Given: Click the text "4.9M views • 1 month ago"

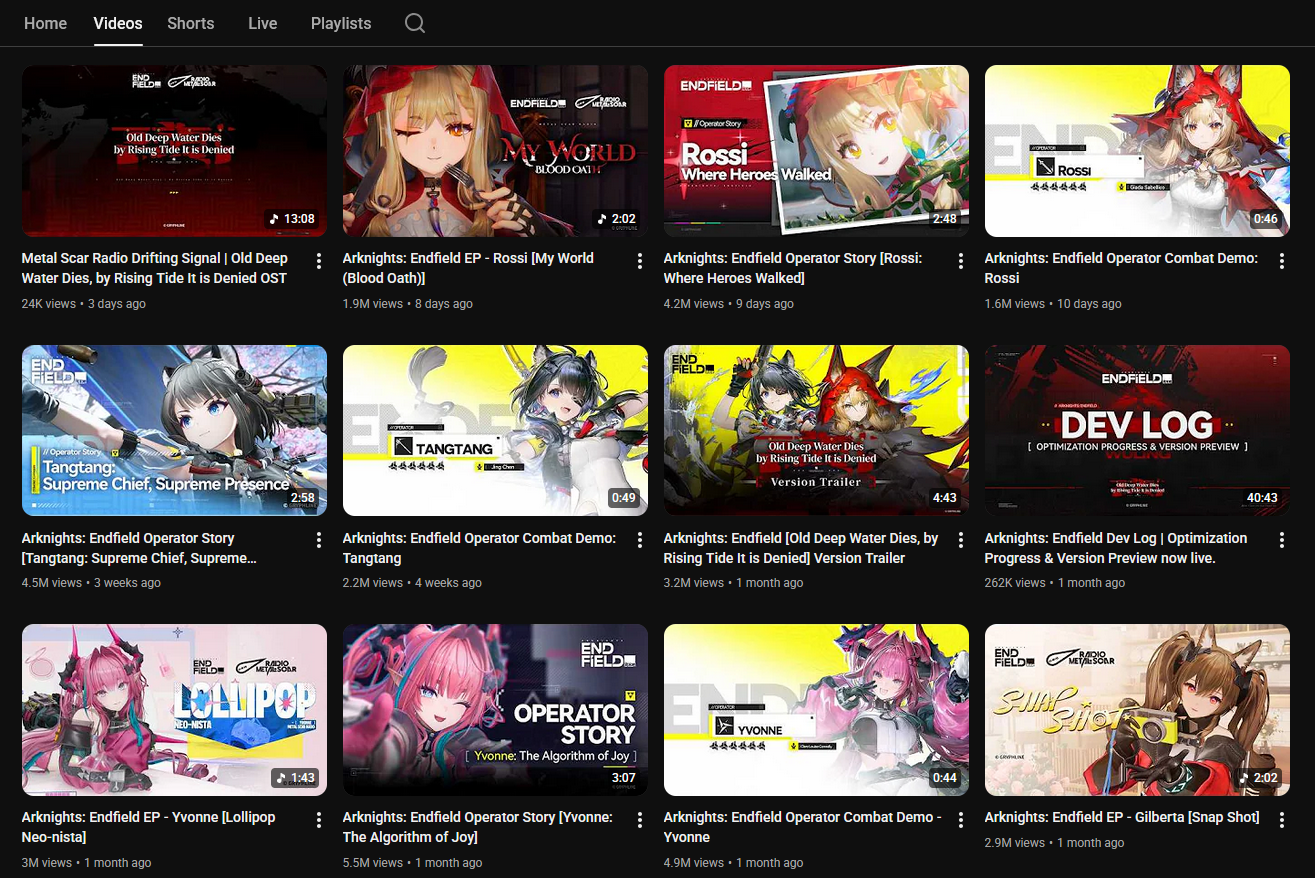Looking at the screenshot, I should click(x=733, y=863).
